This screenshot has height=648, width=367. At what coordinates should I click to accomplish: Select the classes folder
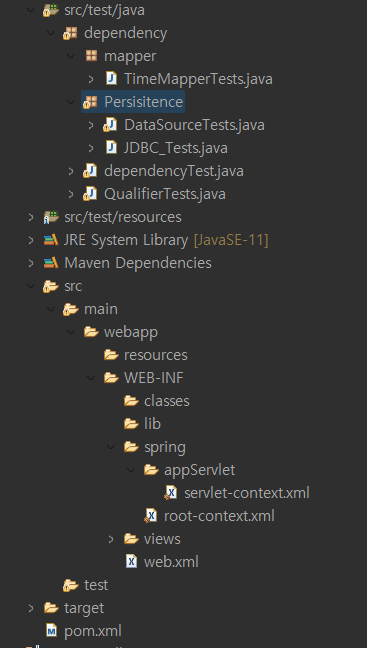pos(167,401)
